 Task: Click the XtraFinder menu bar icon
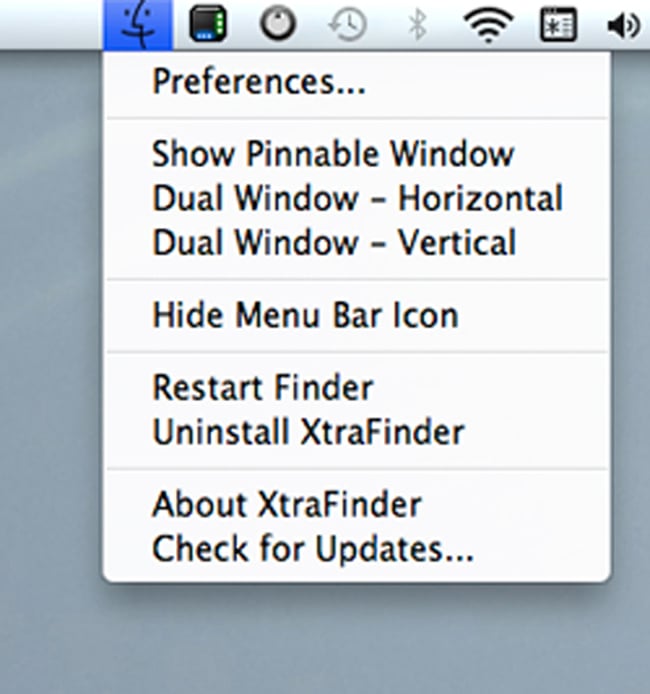(138, 24)
